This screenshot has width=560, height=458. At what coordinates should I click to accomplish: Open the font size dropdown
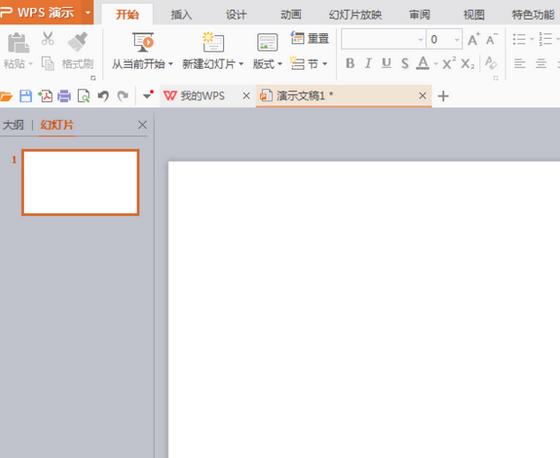457,39
